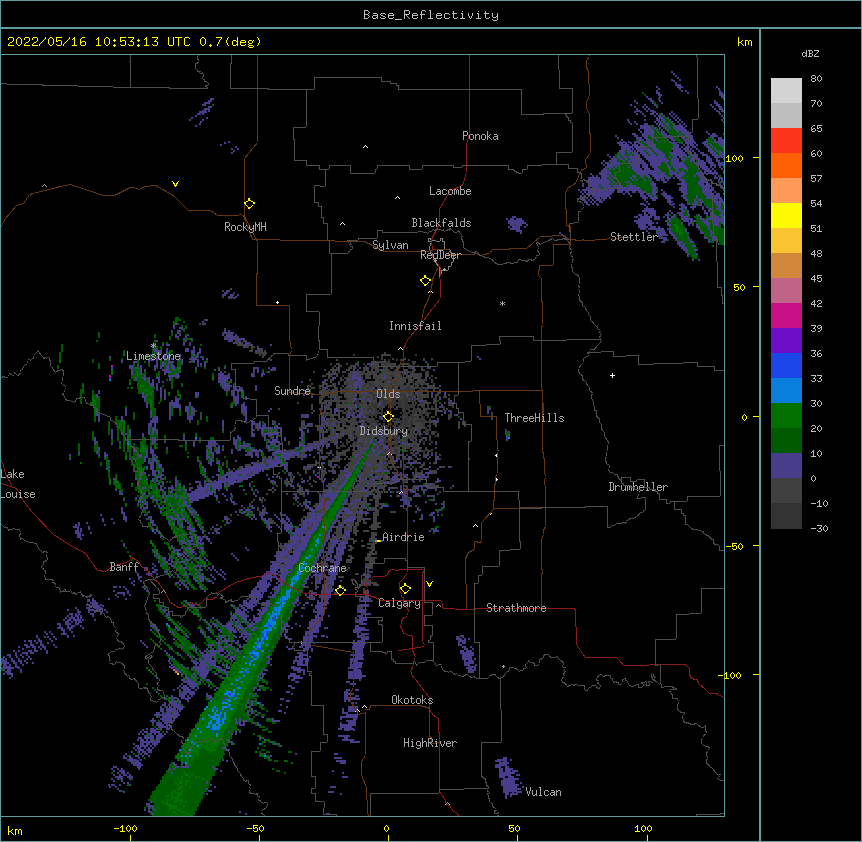
Task: Select the 80 dBZ legend value
Action: (816, 79)
